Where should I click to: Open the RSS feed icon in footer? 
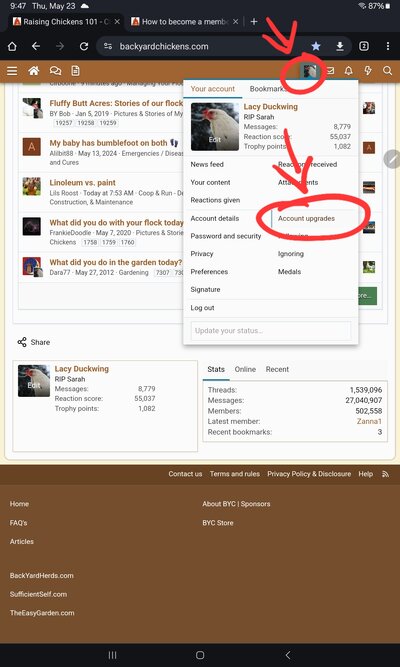386,474
